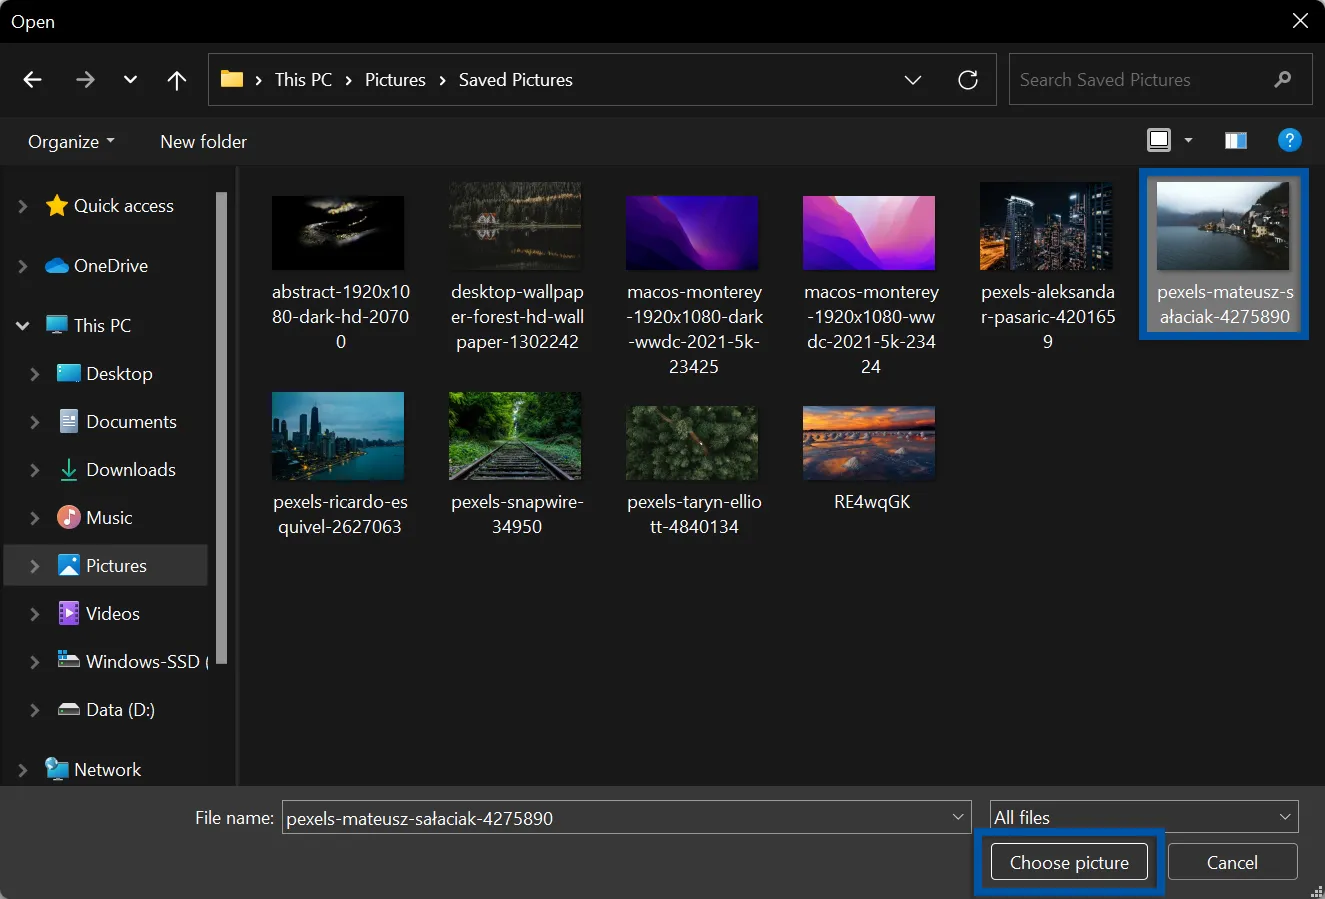Screen dimensions: 1325x899
Task: Click Pictures in the breadcrumb path
Action: click(395, 80)
